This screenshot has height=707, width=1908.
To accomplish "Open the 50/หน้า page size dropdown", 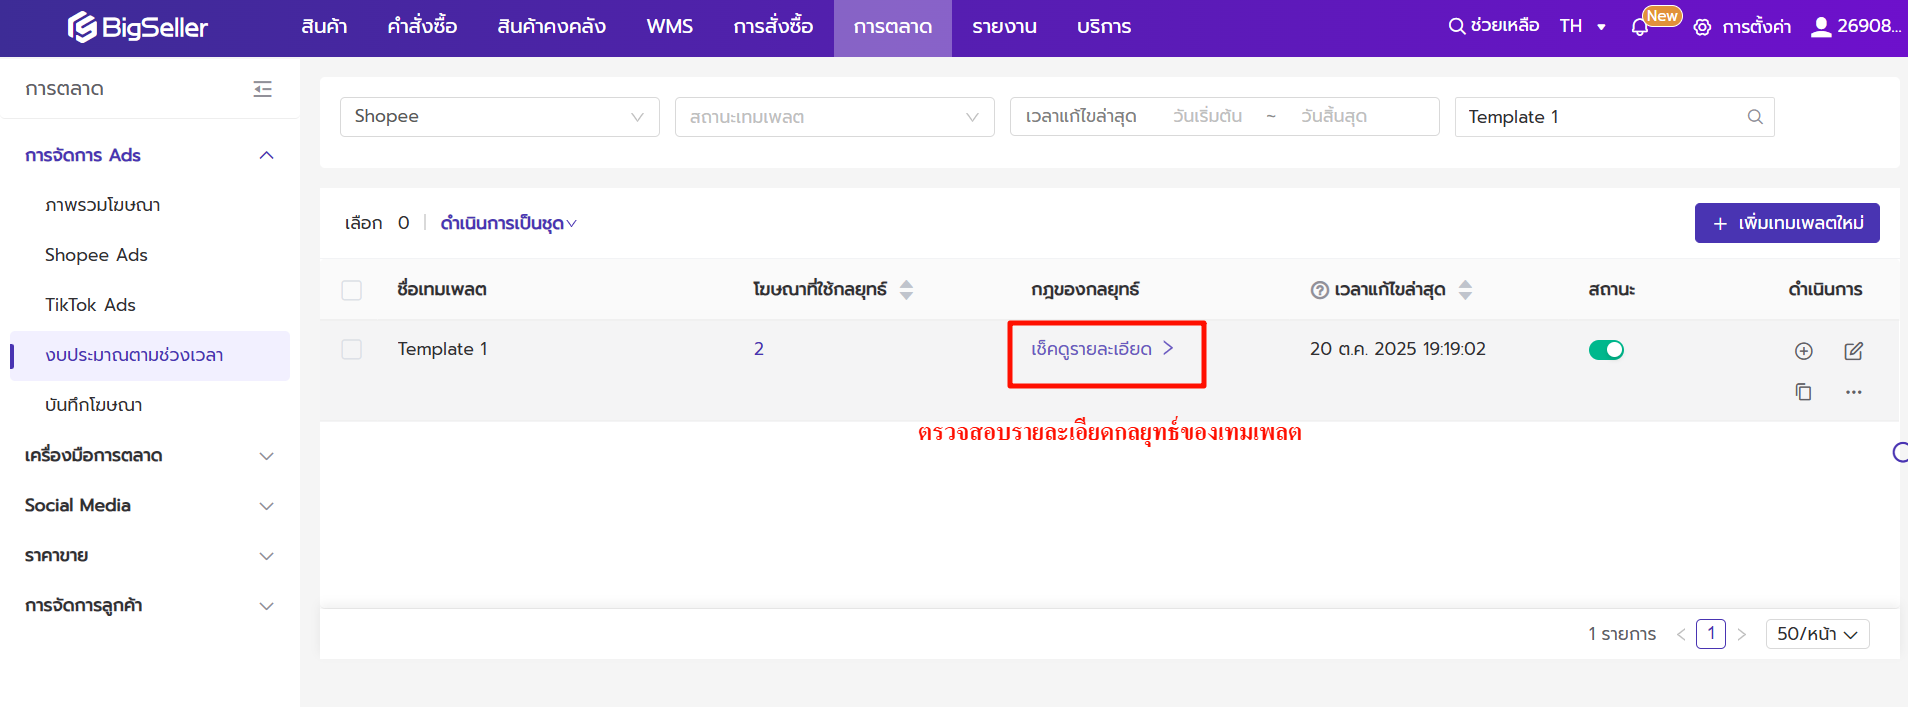I will (1817, 634).
